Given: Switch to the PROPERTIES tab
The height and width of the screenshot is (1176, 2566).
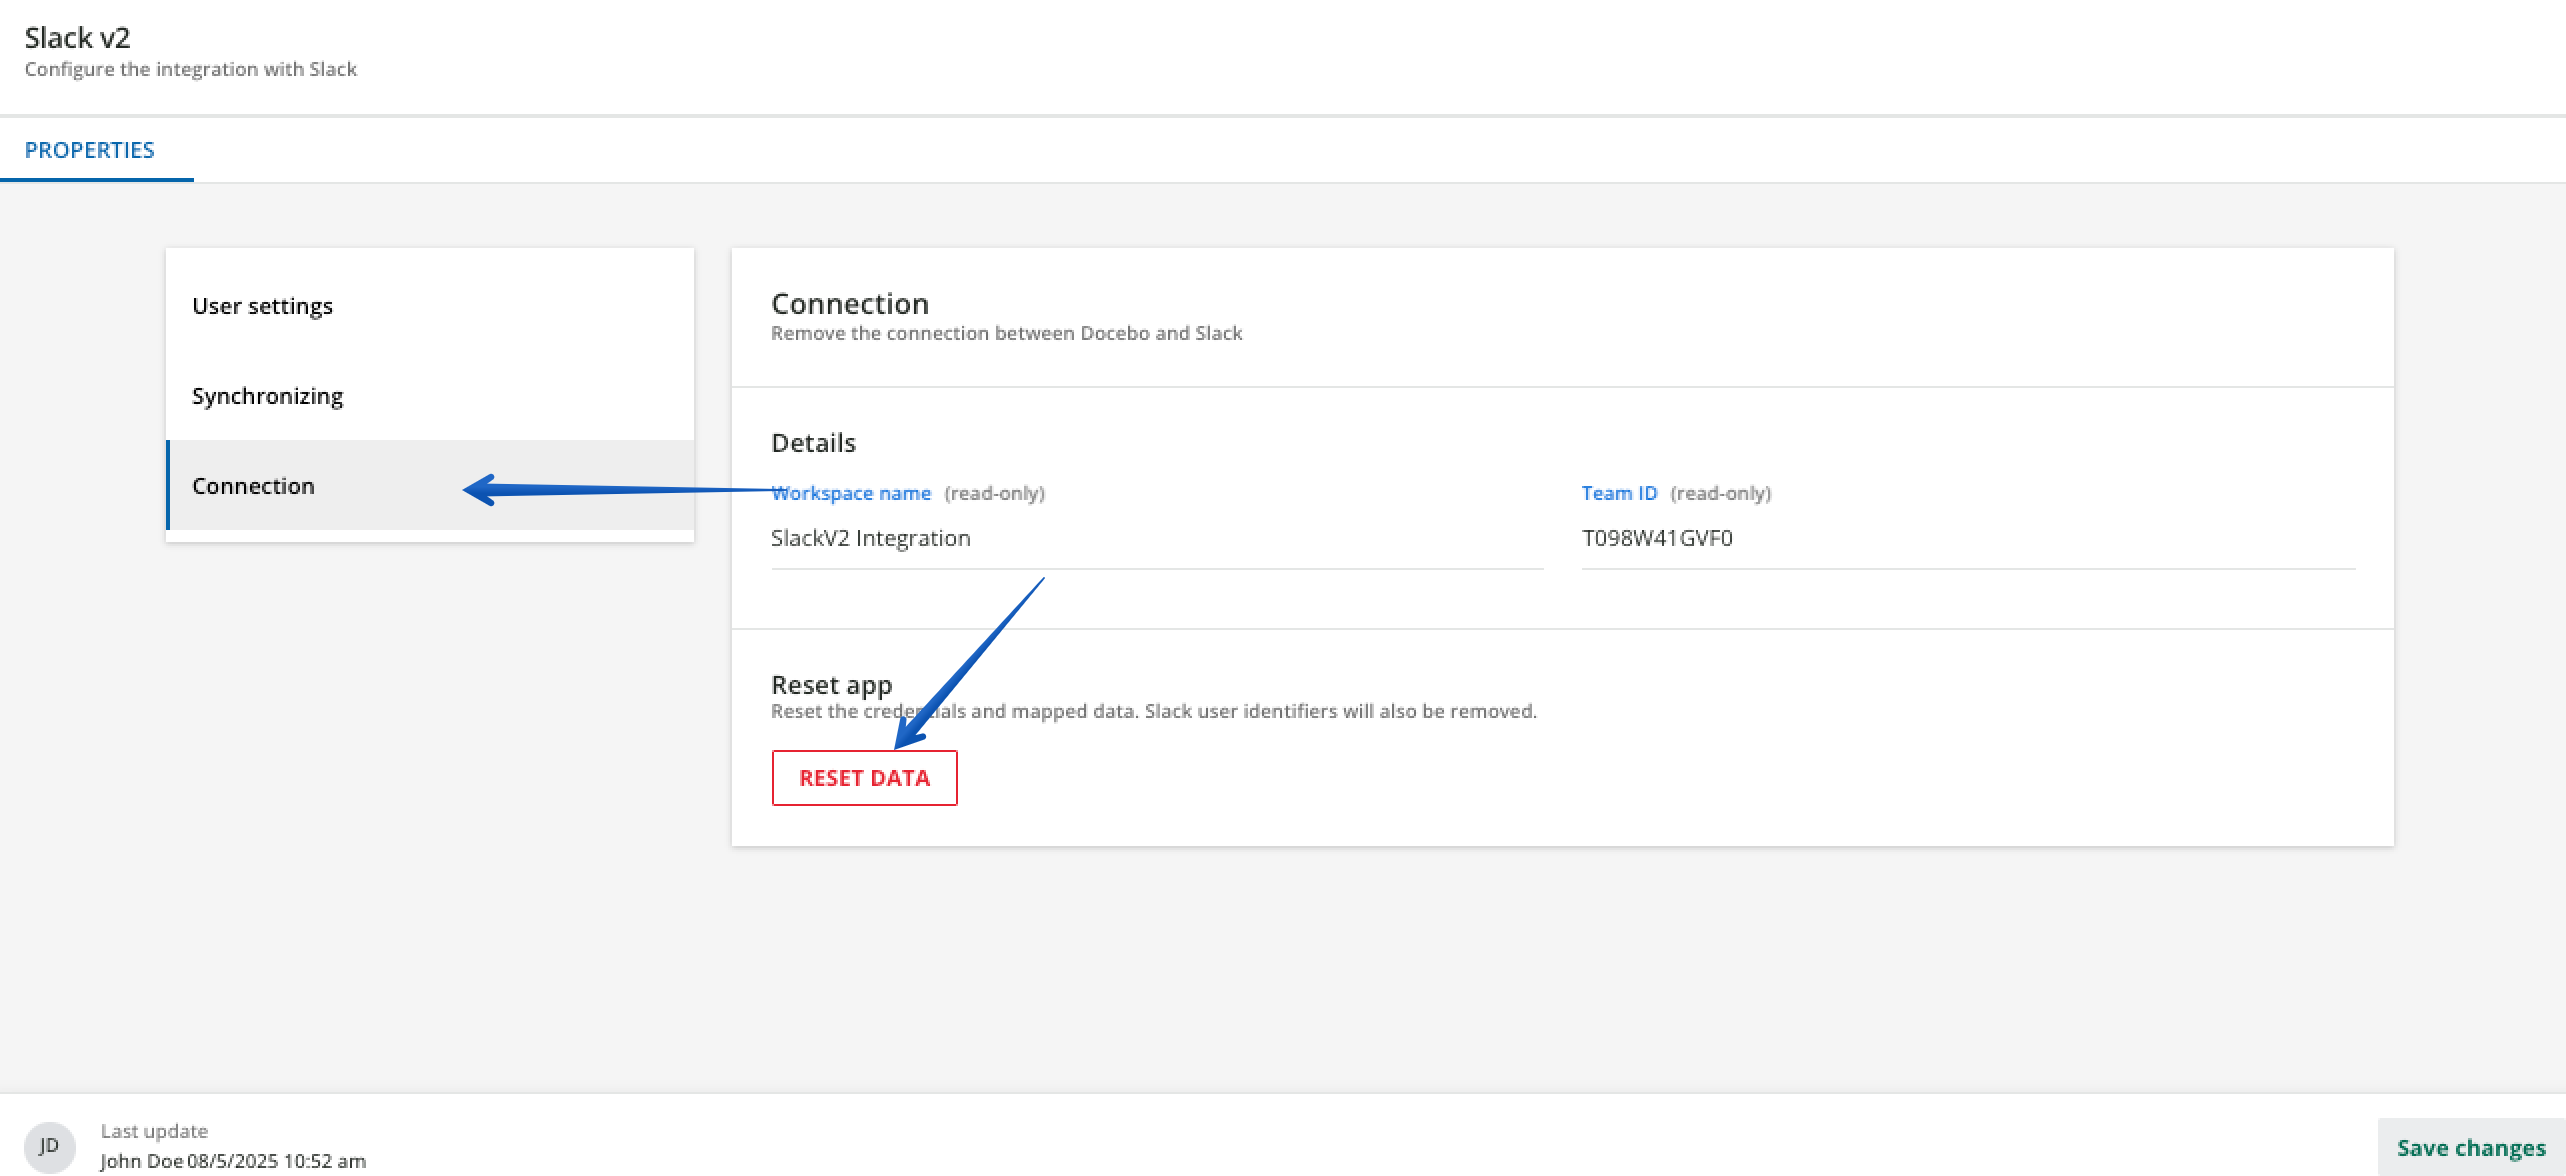Looking at the screenshot, I should pyautogui.click(x=90, y=149).
